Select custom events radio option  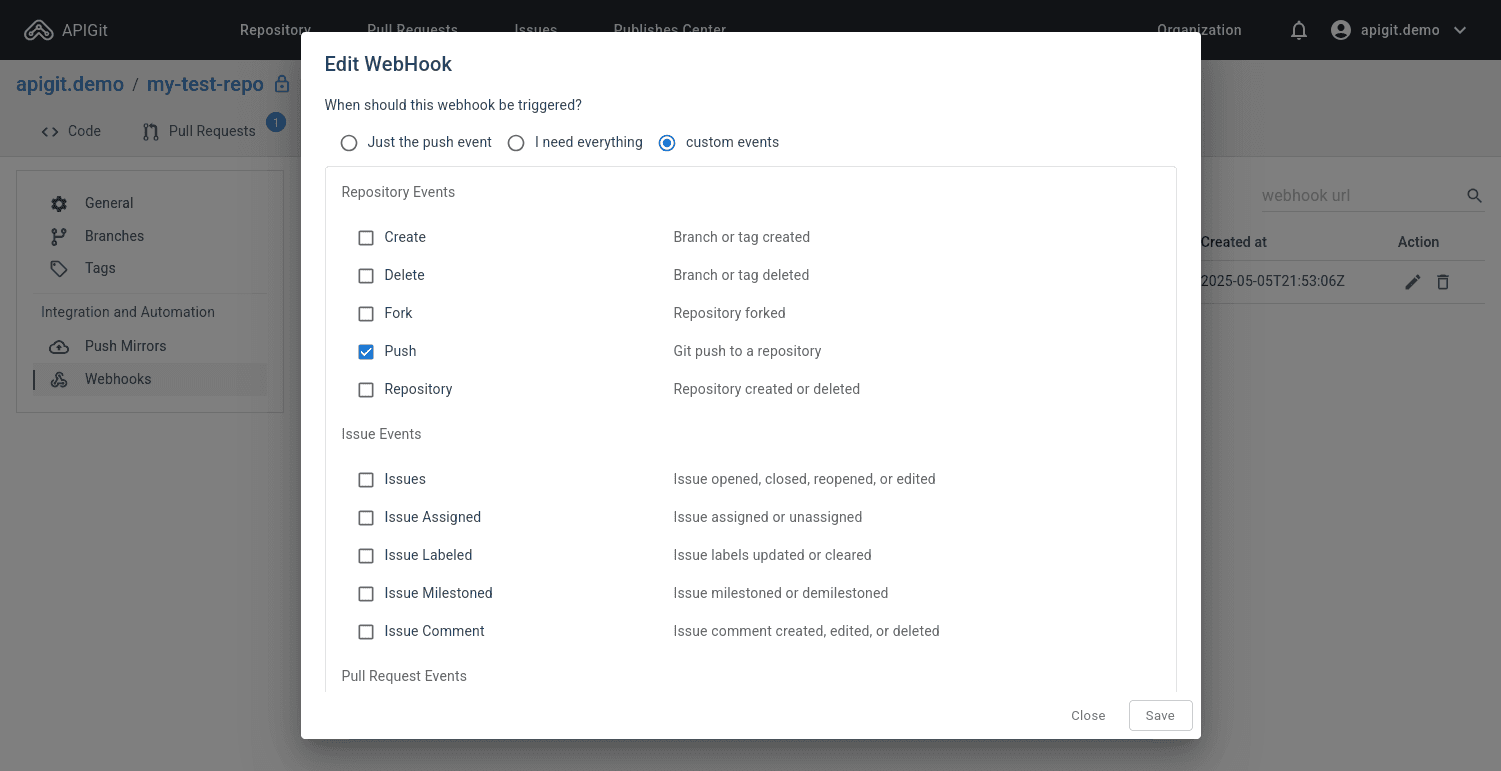pyautogui.click(x=667, y=143)
